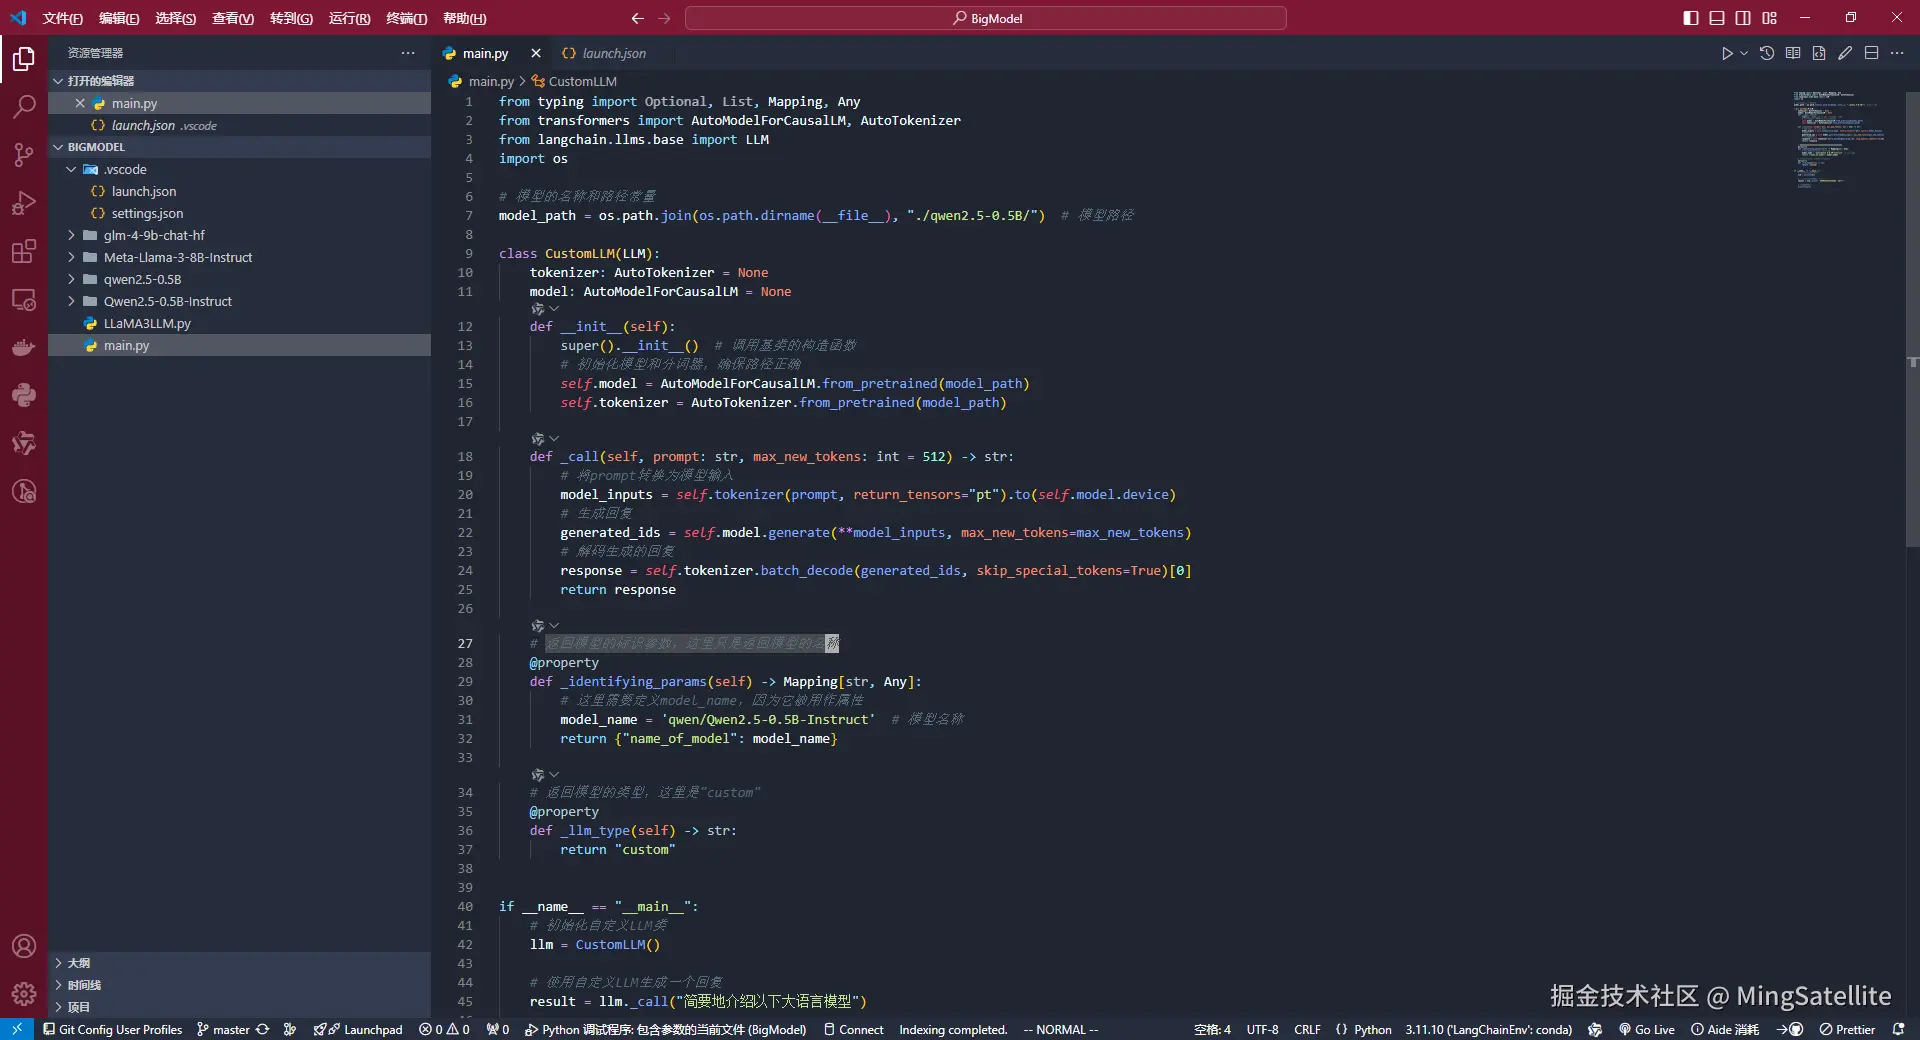The height and width of the screenshot is (1040, 1920).
Task: Go forward with the navigation arrow
Action: 664,18
